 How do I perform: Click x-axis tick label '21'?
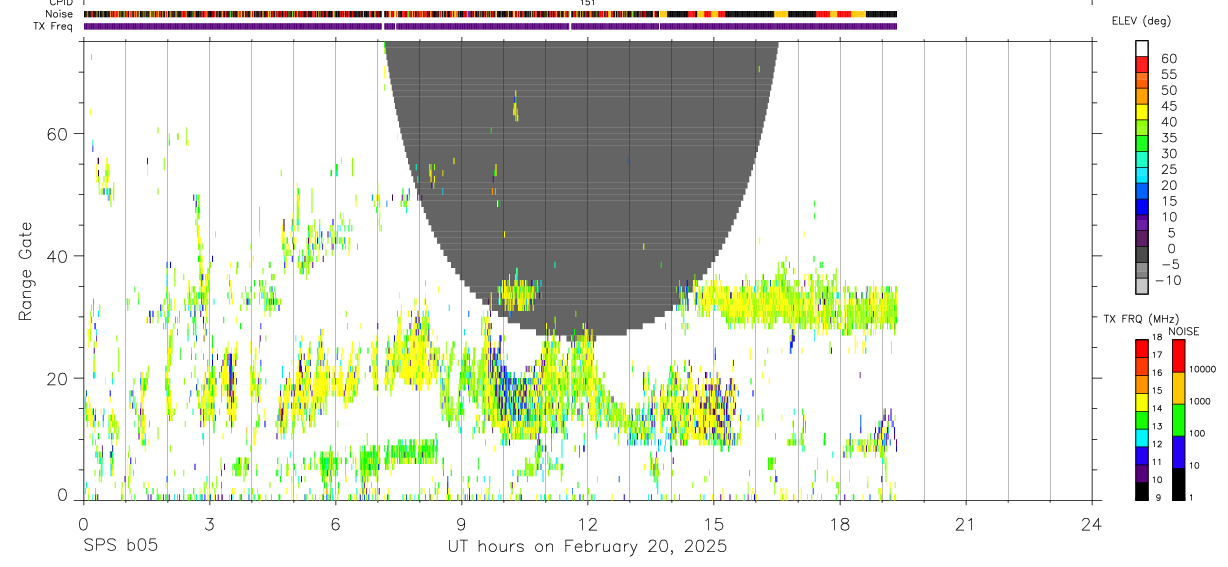tap(966, 523)
